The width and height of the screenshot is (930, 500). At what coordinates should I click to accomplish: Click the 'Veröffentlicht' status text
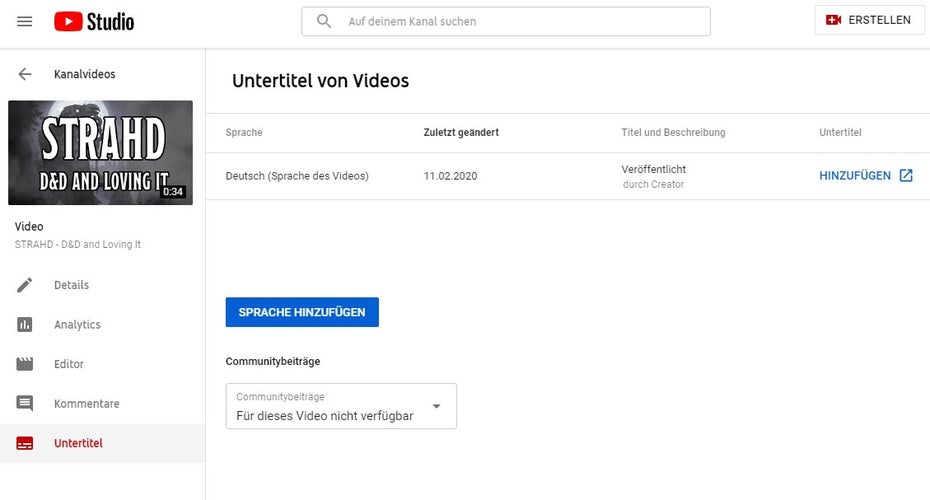point(654,169)
